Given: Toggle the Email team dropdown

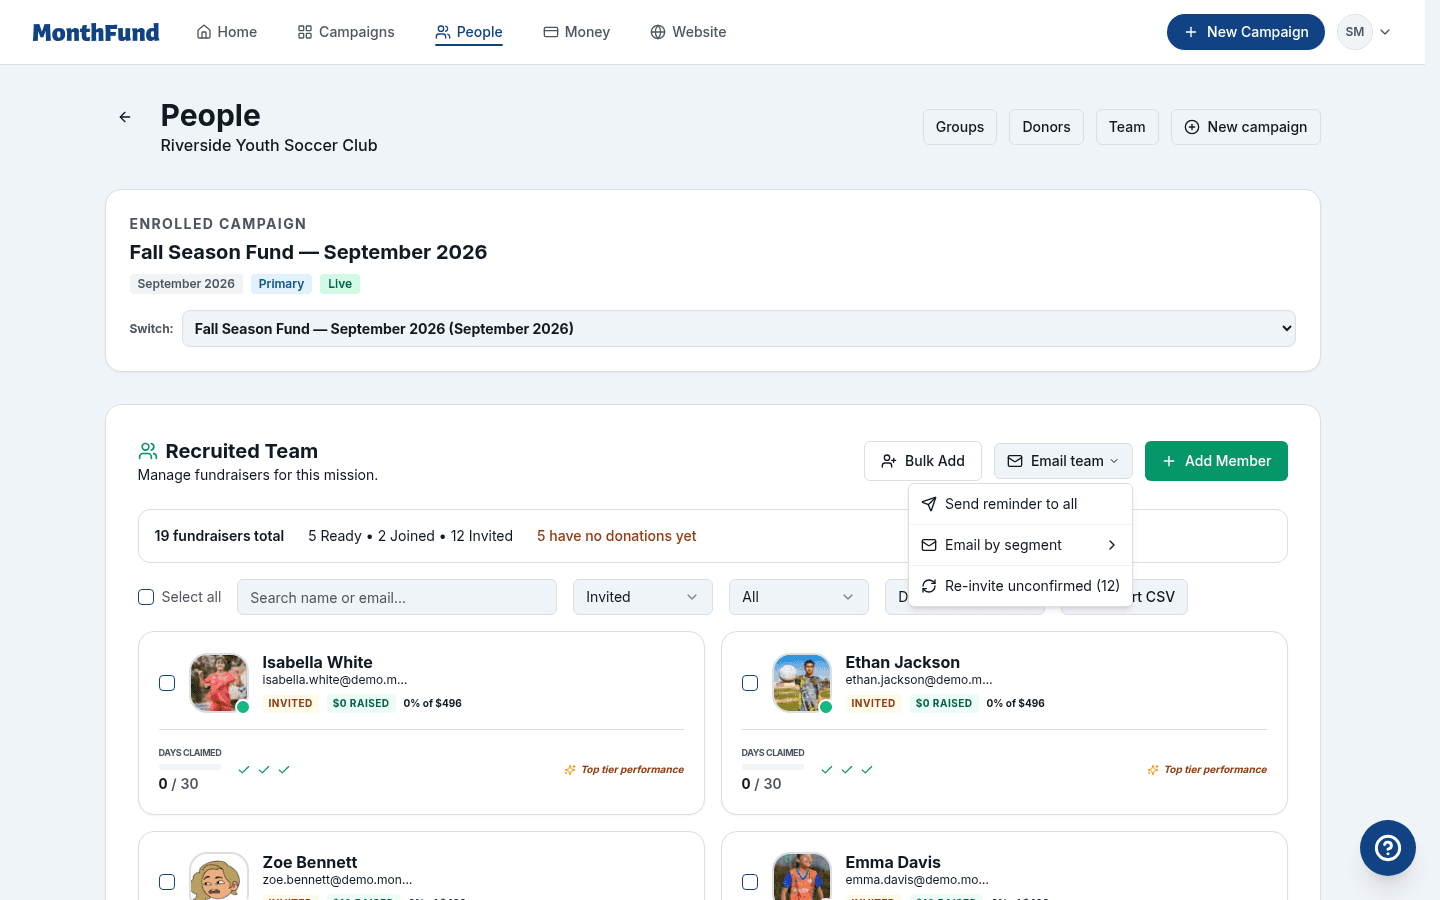Looking at the screenshot, I should (1063, 461).
